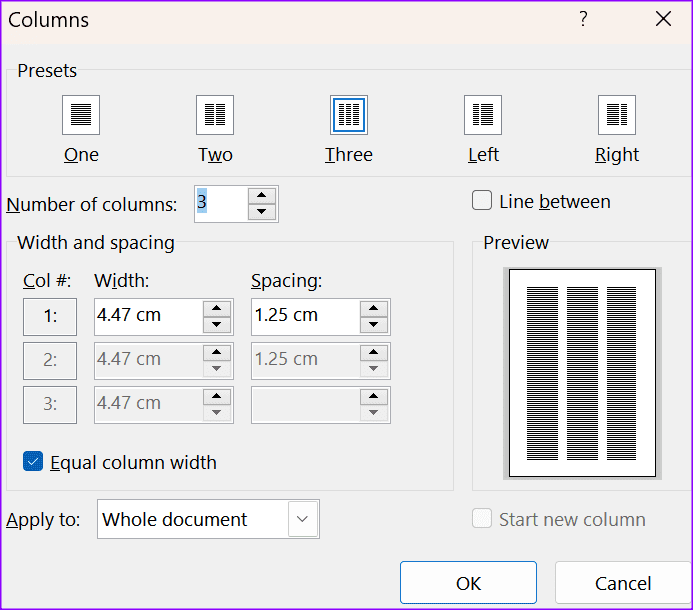Click the Col 1 label button
The image size is (693, 610).
click(50, 316)
